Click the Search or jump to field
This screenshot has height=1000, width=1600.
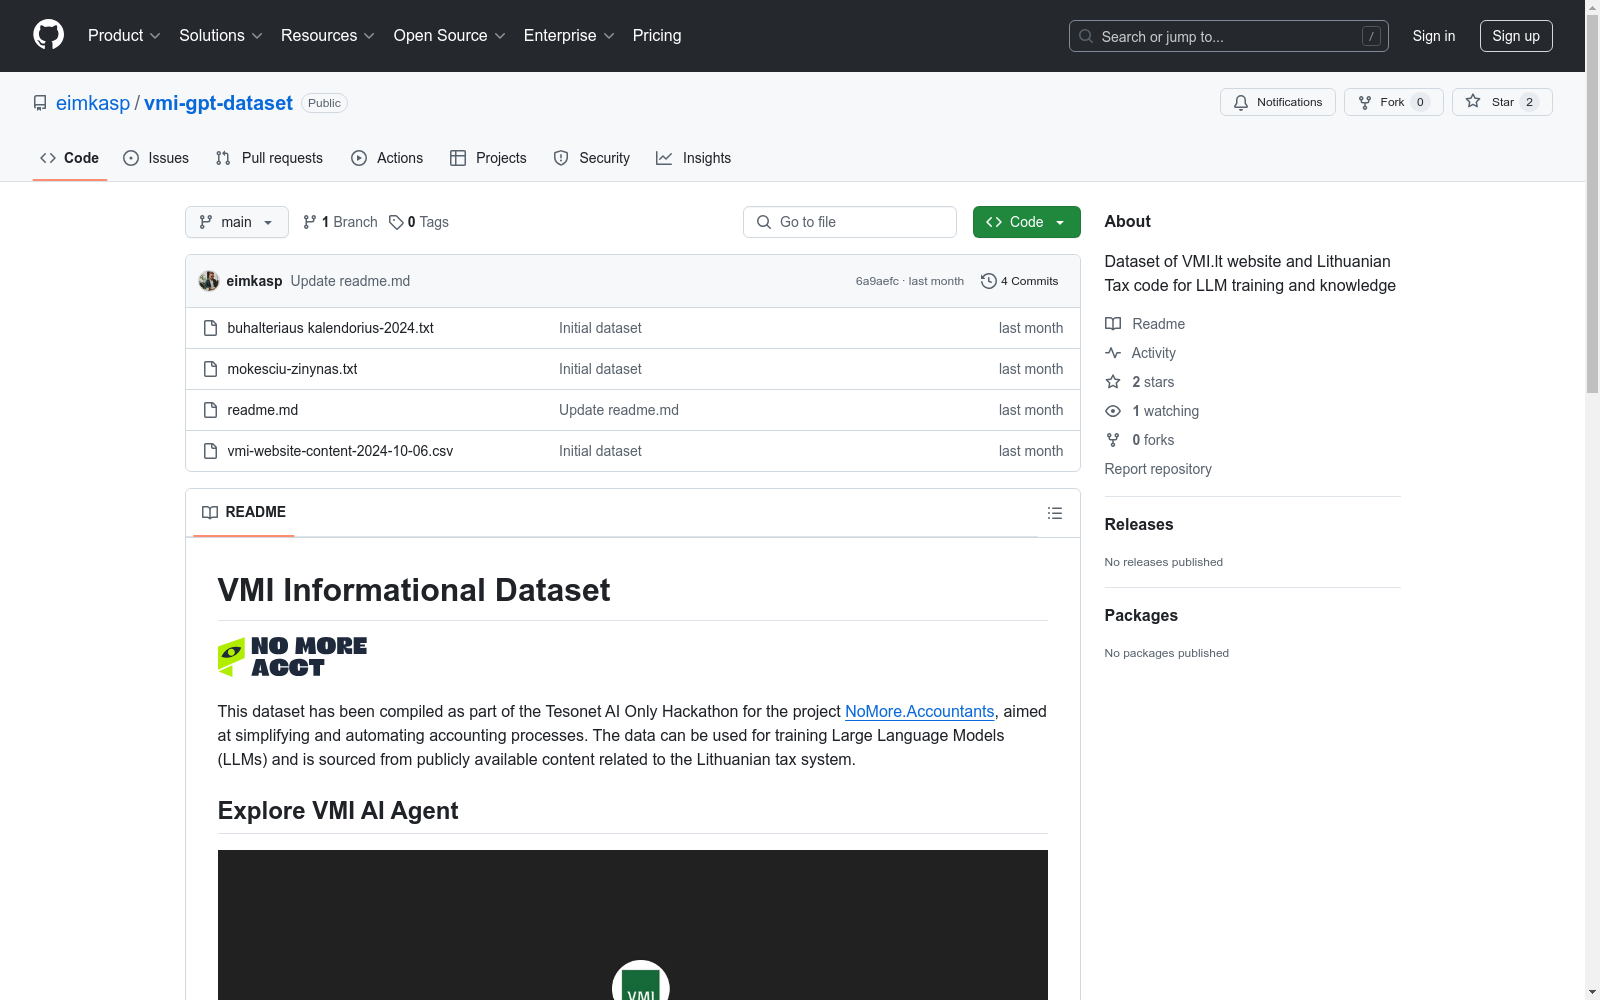pyautogui.click(x=1228, y=36)
